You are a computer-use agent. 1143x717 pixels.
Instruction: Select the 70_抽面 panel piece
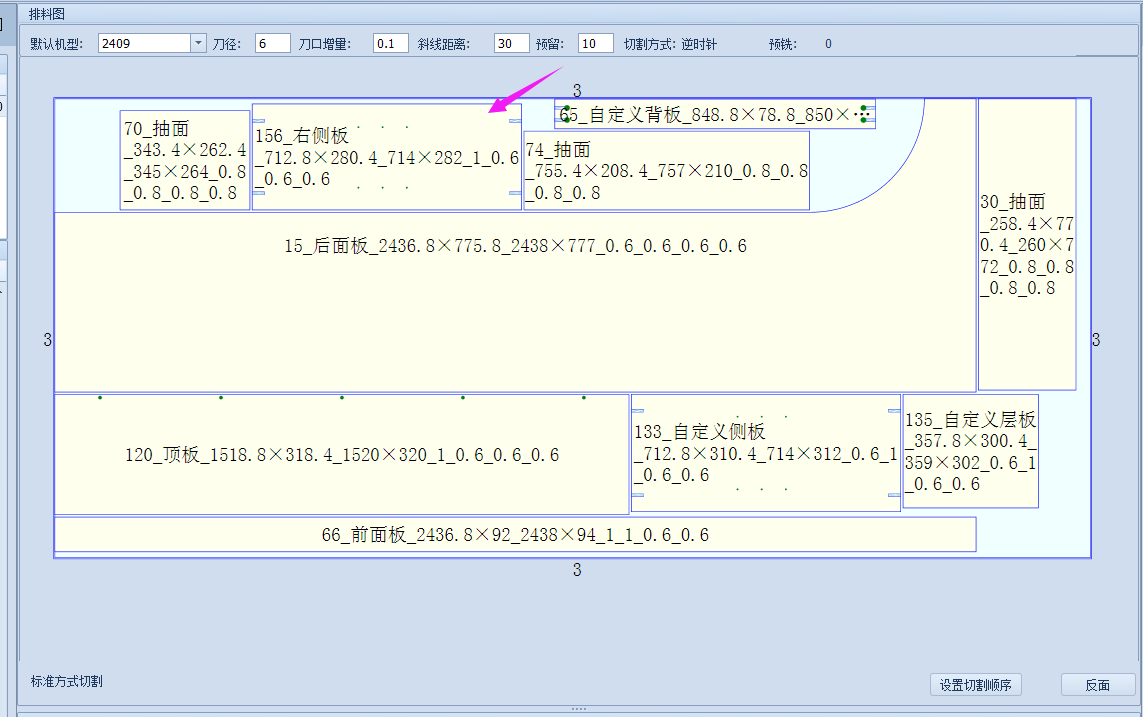coord(185,160)
